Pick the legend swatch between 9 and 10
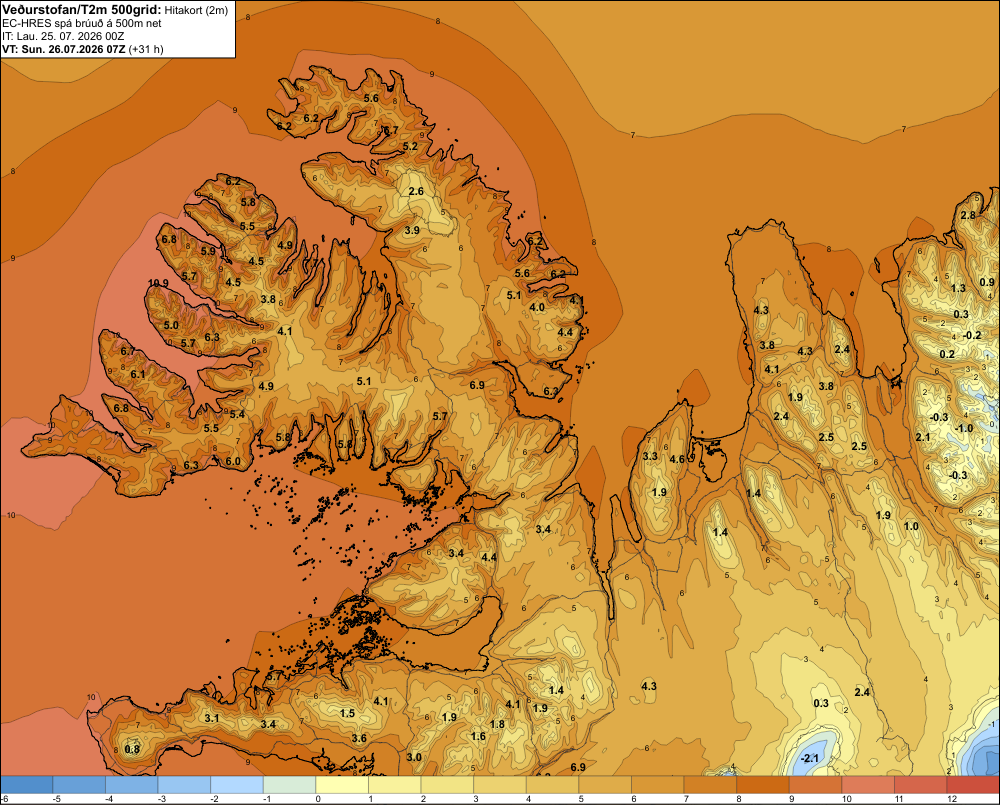Image resolution: width=1000 pixels, height=805 pixels. (816, 785)
